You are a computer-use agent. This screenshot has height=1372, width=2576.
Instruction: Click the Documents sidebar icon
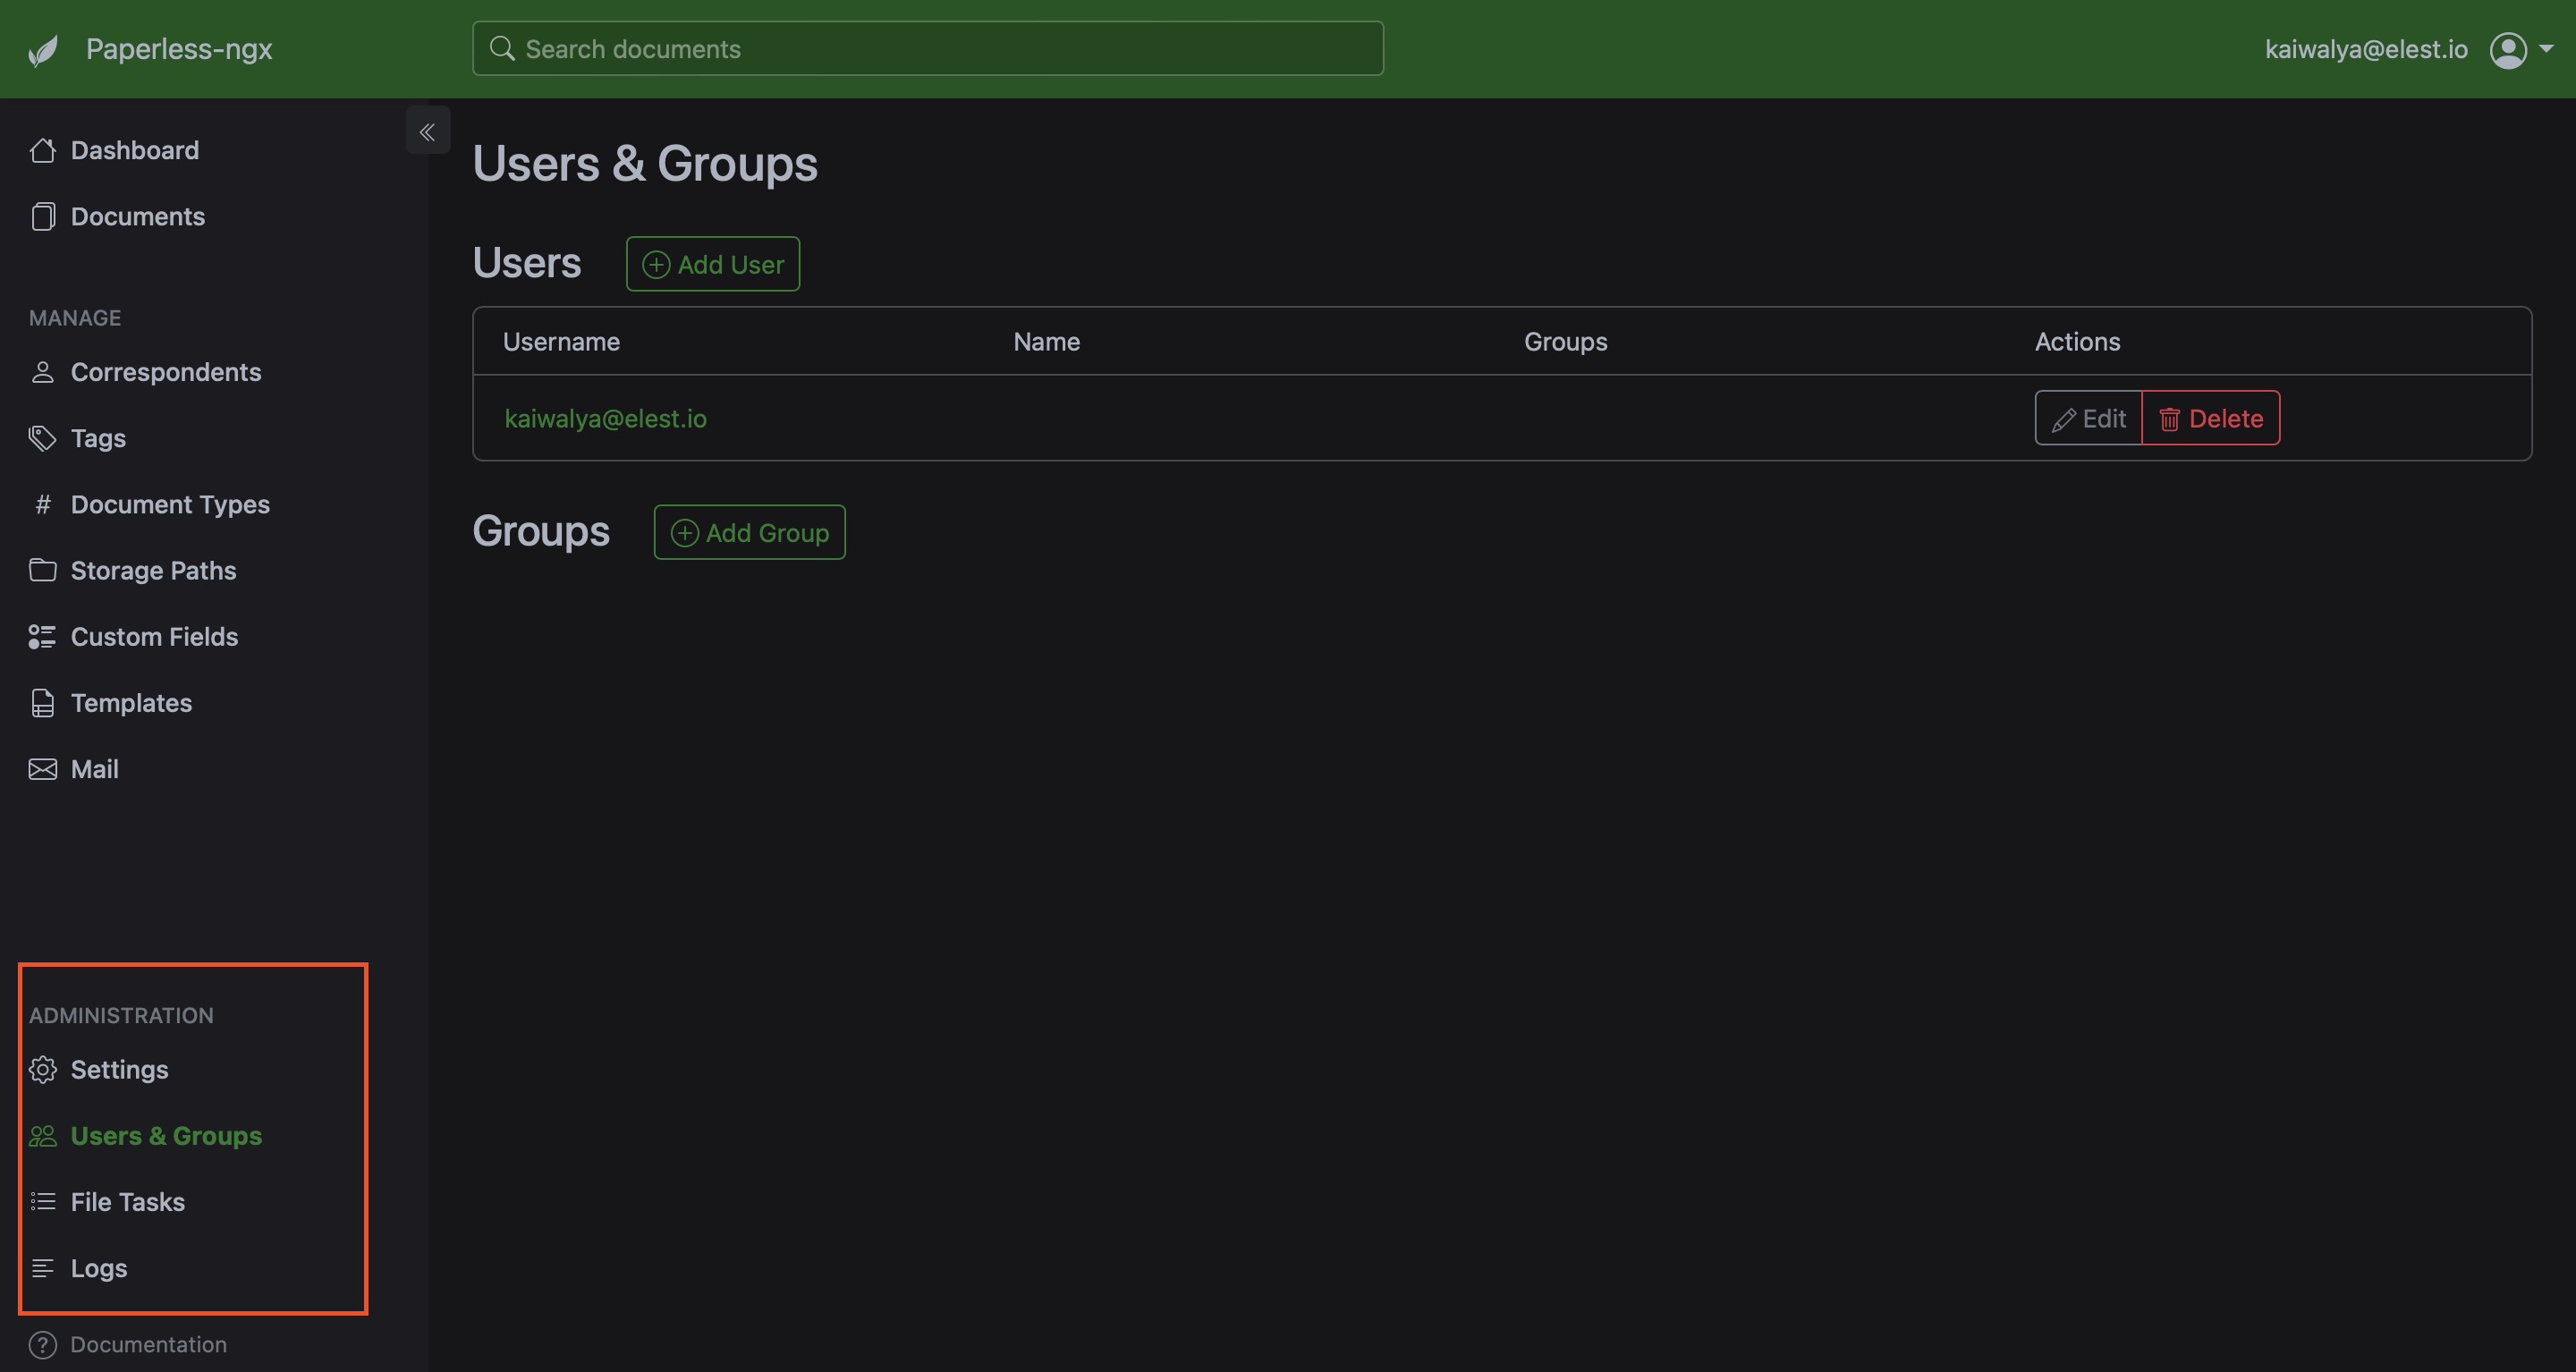tap(43, 215)
